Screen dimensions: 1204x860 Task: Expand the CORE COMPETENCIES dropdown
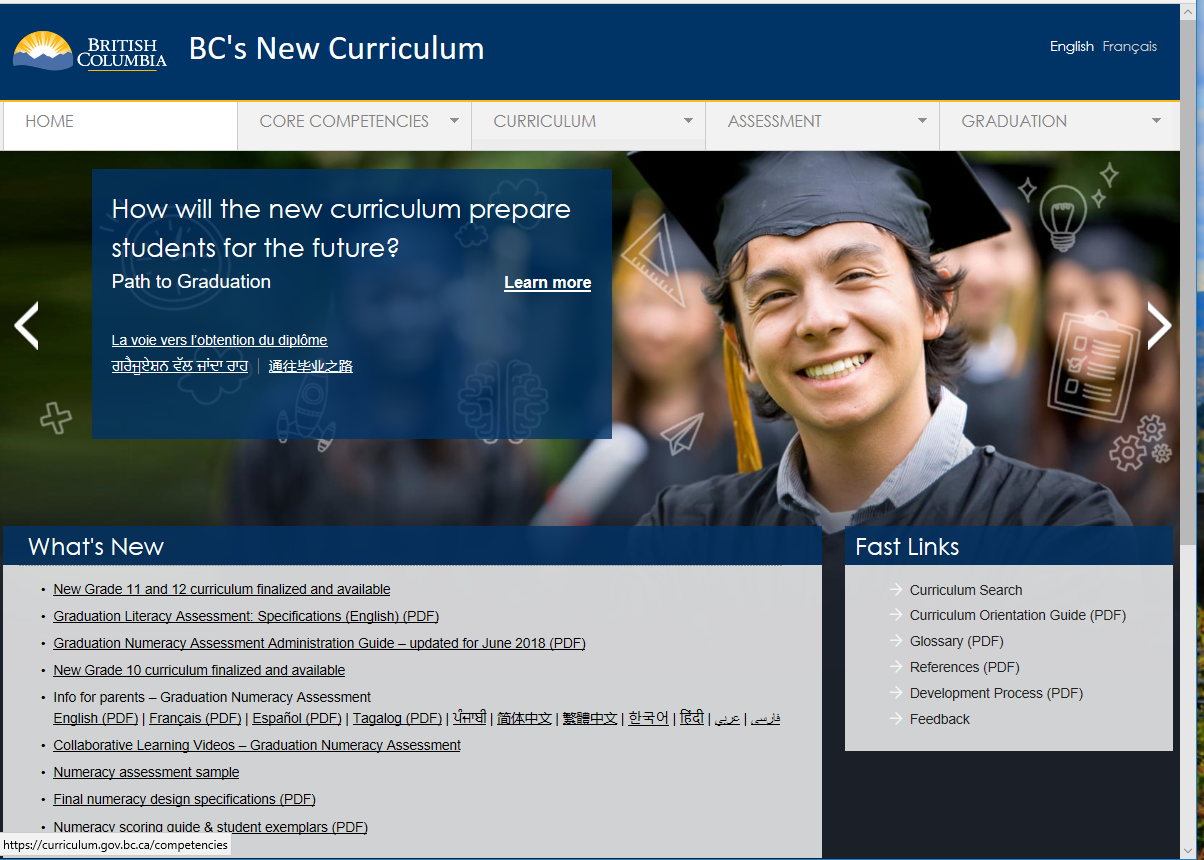(x=453, y=121)
